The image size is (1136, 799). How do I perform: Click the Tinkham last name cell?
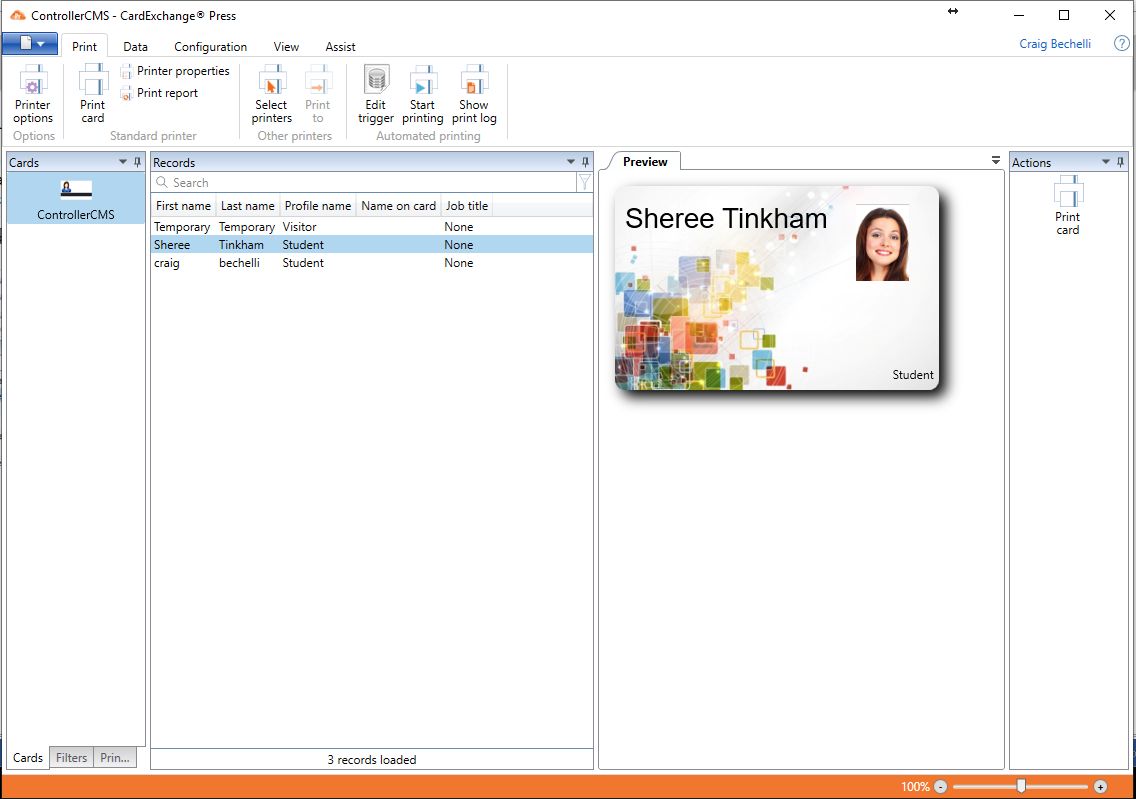click(241, 245)
